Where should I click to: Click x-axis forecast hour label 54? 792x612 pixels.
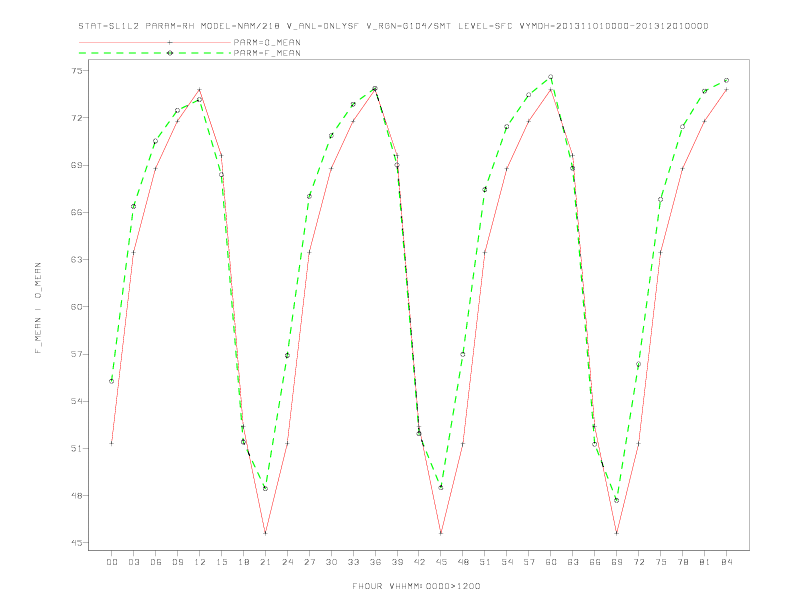[x=507, y=562]
